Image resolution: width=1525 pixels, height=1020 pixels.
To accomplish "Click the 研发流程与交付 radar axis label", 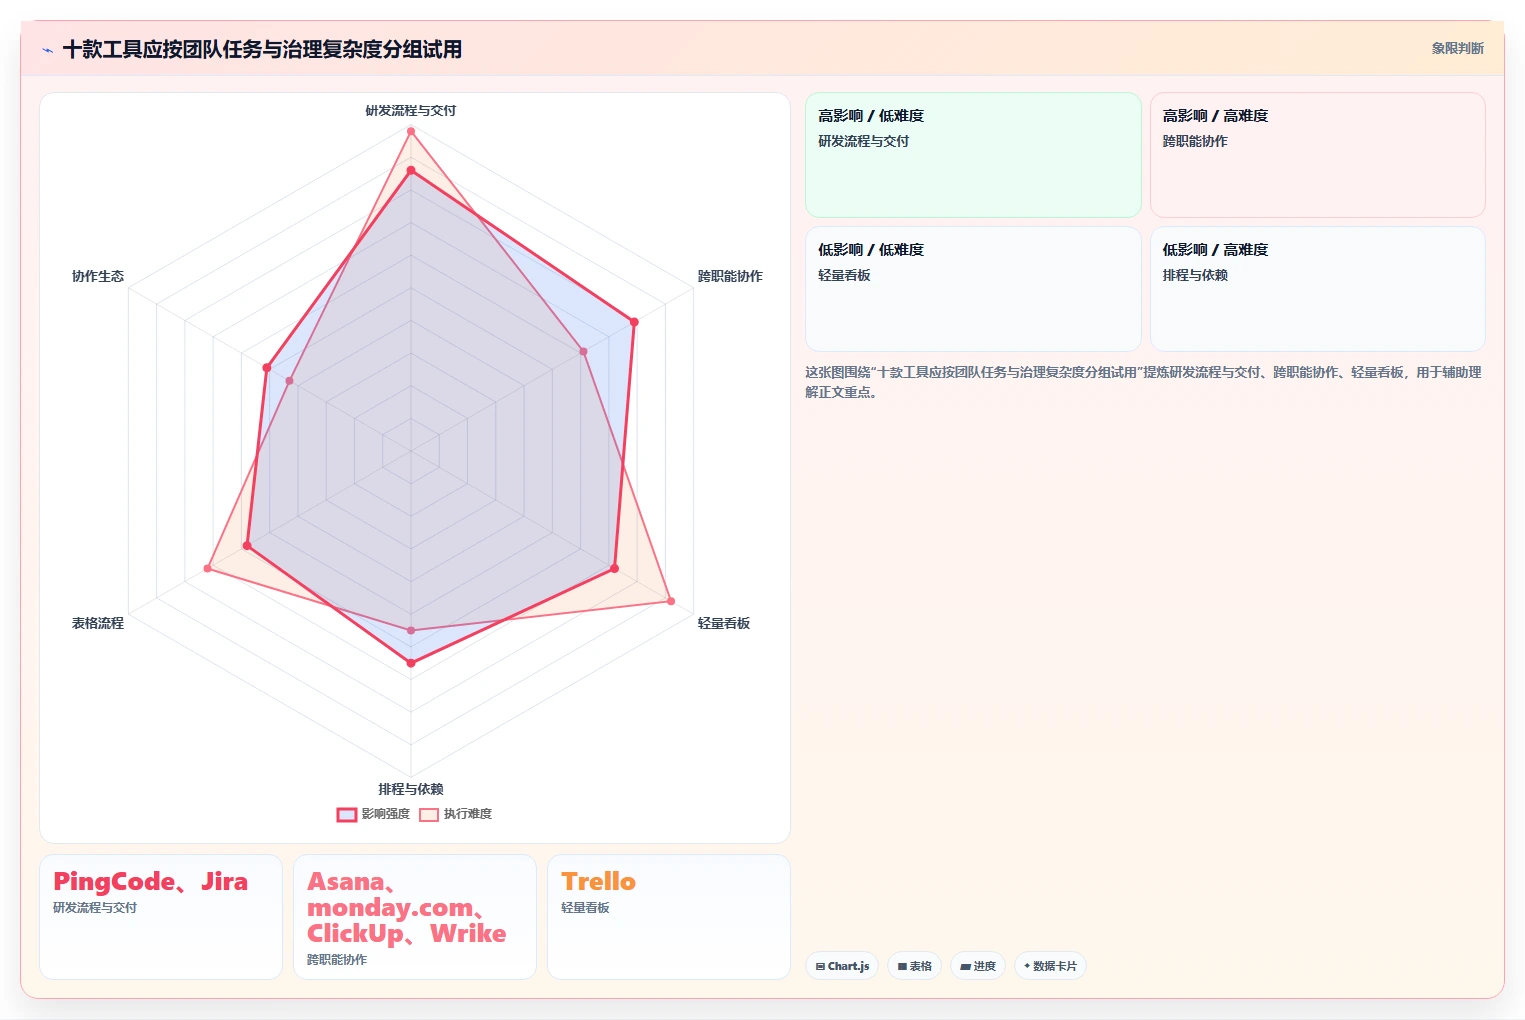I will [411, 111].
